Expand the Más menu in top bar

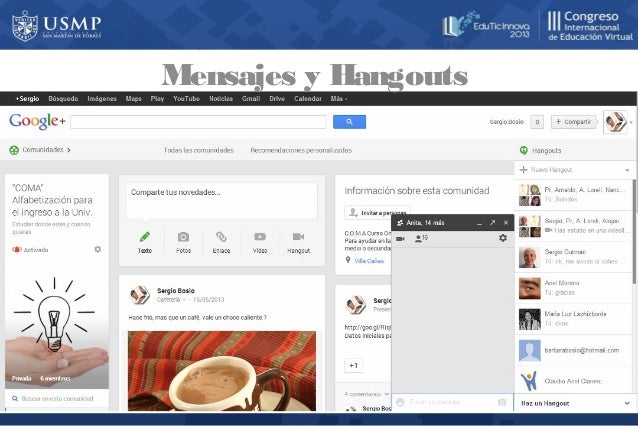coord(339,98)
